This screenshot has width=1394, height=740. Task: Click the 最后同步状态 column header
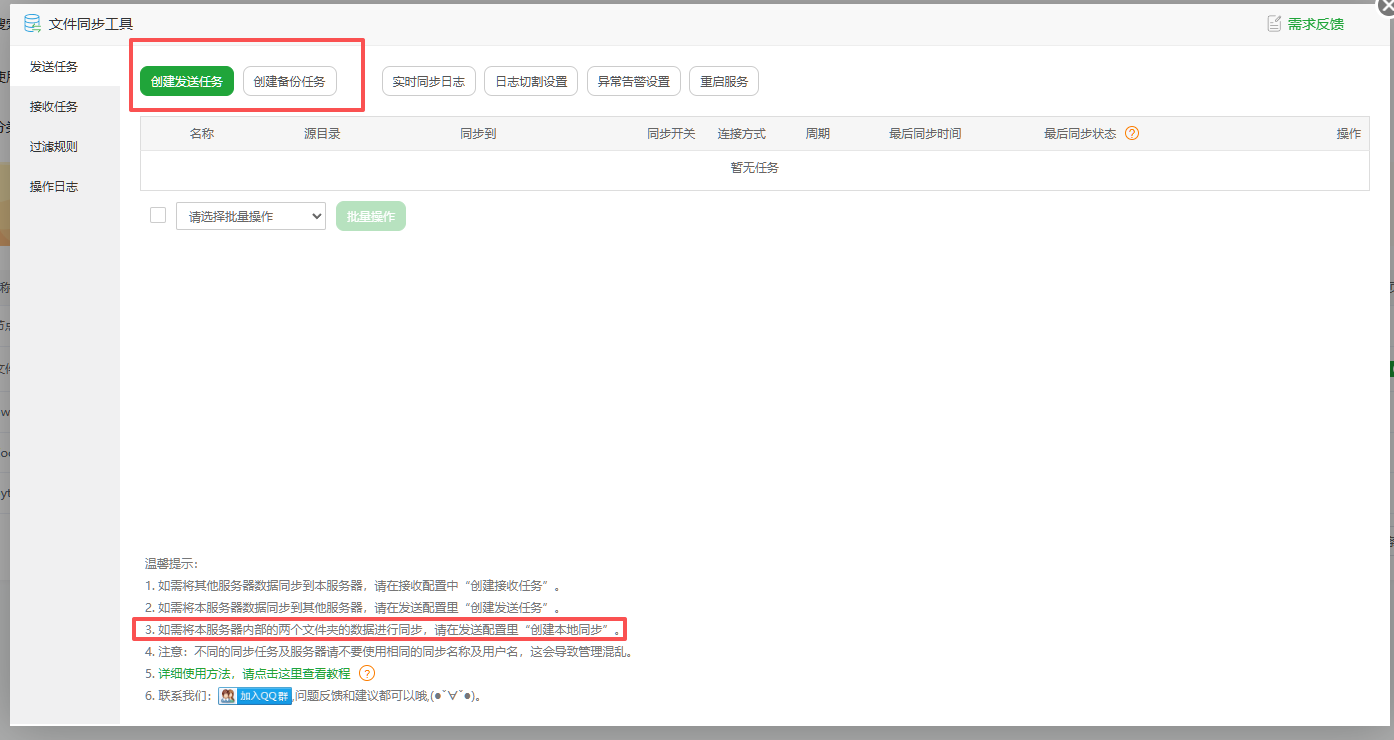tap(1080, 133)
